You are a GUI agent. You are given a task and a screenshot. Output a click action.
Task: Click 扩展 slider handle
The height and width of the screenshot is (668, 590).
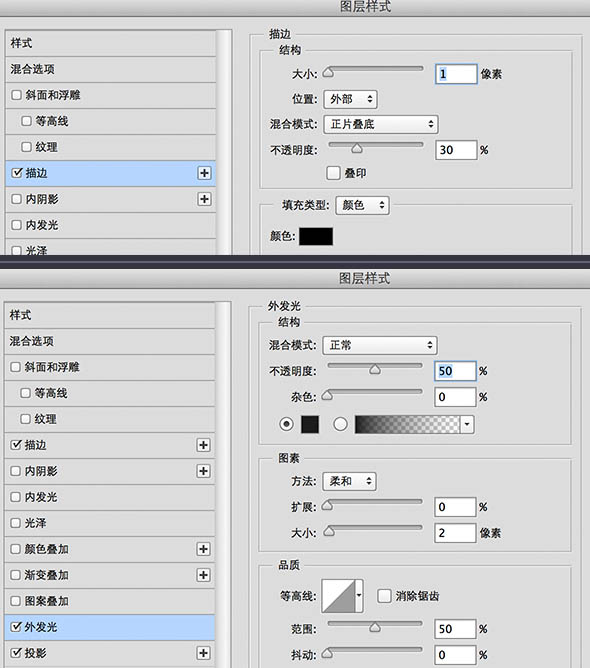(327, 505)
